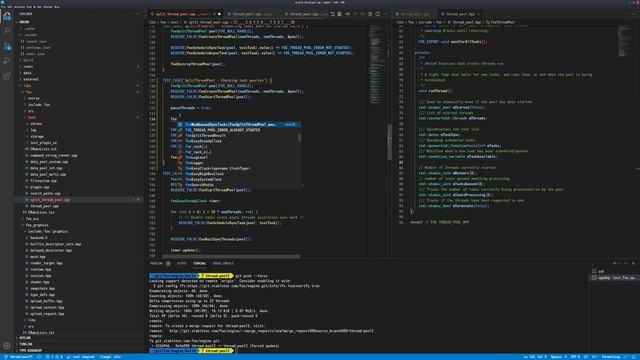
Task: Open the DEBUG CONSOLE panel tab
Action: click(x=223, y=264)
